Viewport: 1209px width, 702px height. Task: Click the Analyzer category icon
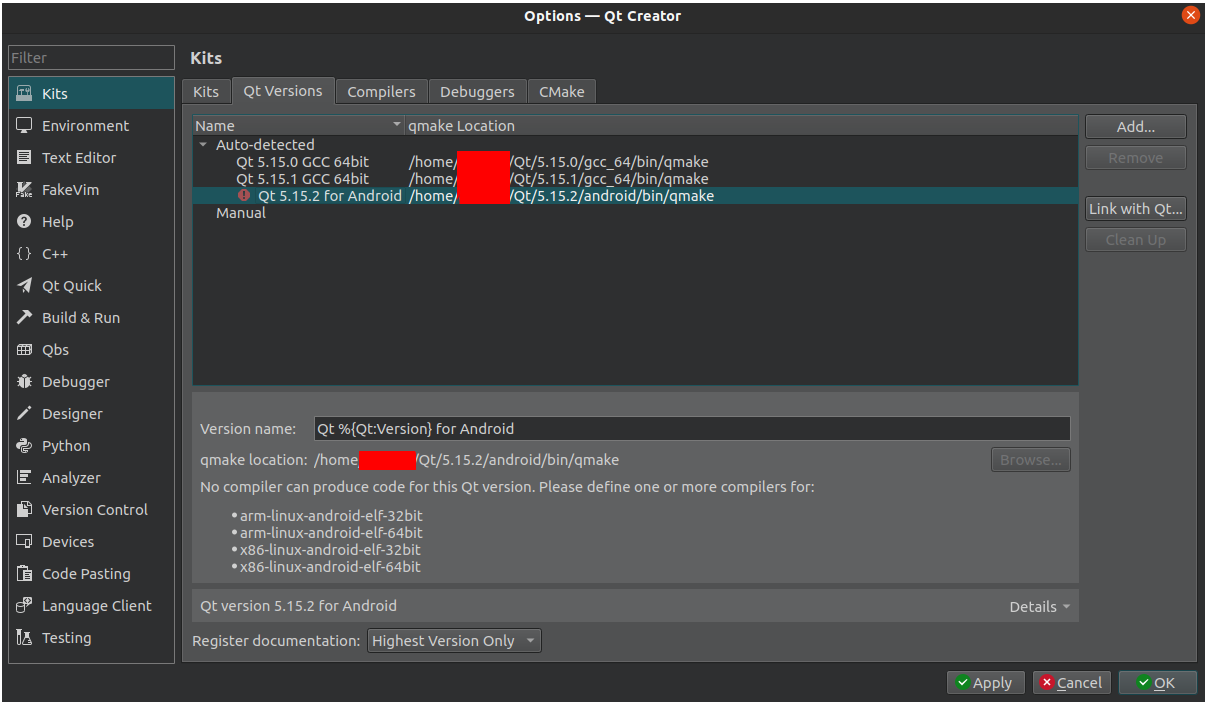[x=25, y=477]
